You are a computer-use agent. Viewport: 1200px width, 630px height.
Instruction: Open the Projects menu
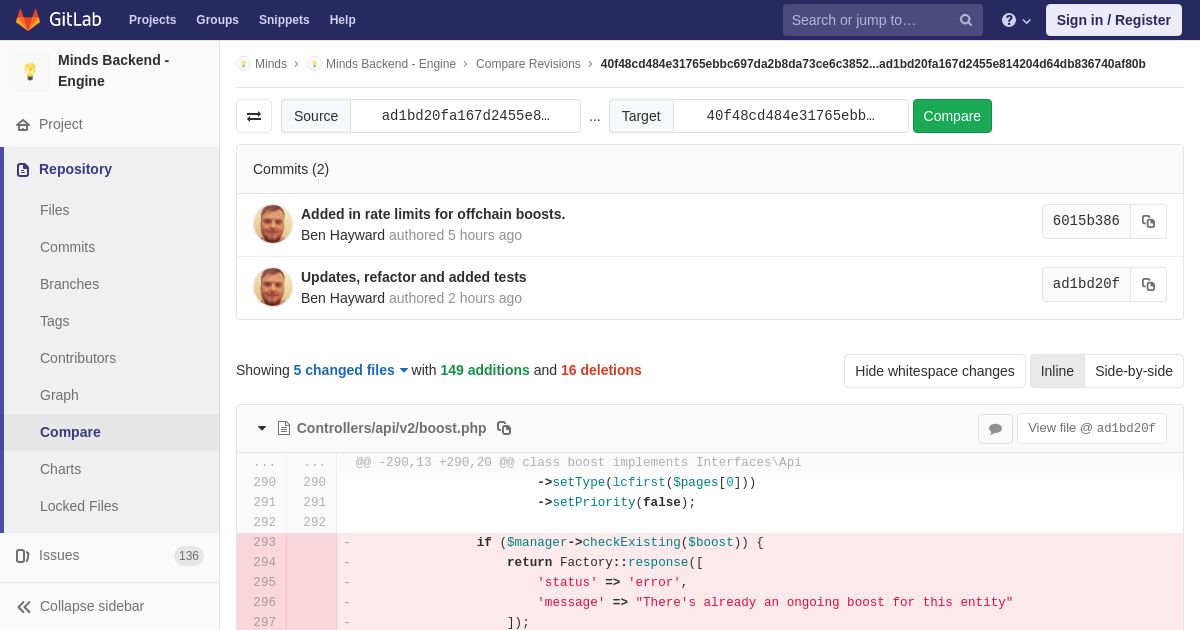[x=152, y=20]
